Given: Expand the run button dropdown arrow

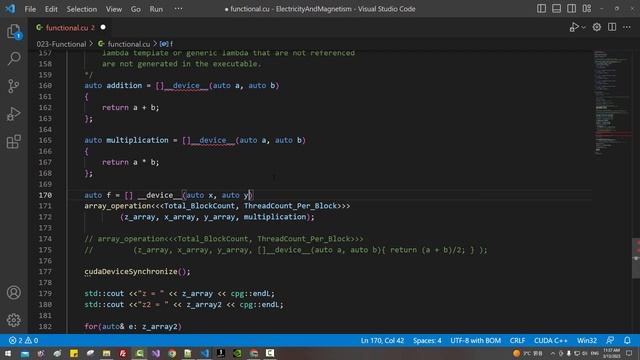Looking at the screenshot, I should [583, 27].
